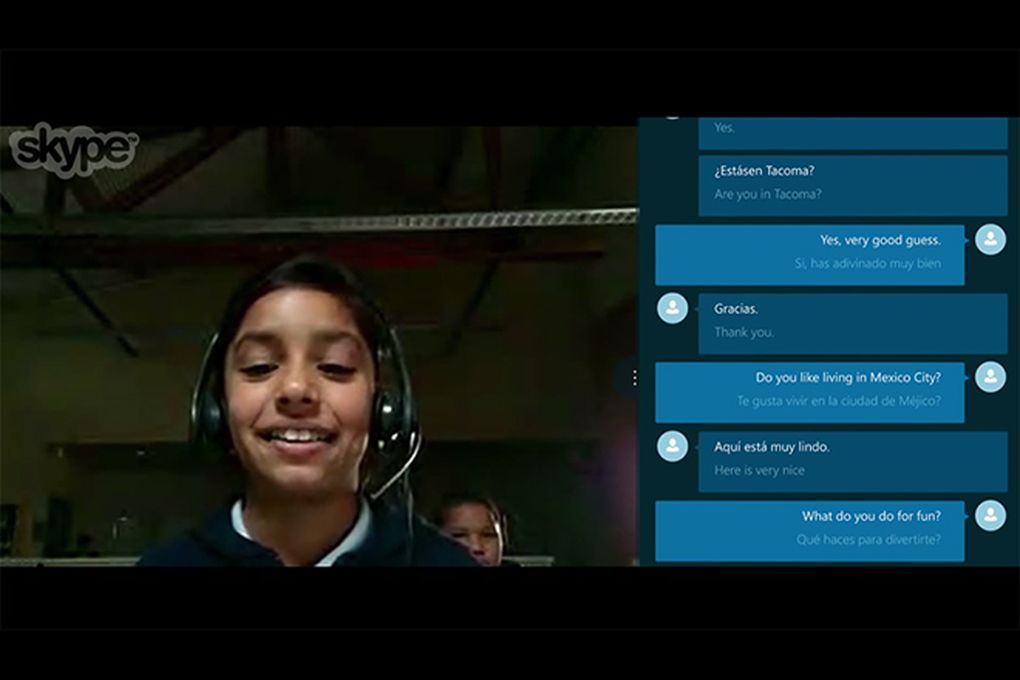Click the "Here is very nice" translation
1020x680 pixels.
[x=759, y=470]
